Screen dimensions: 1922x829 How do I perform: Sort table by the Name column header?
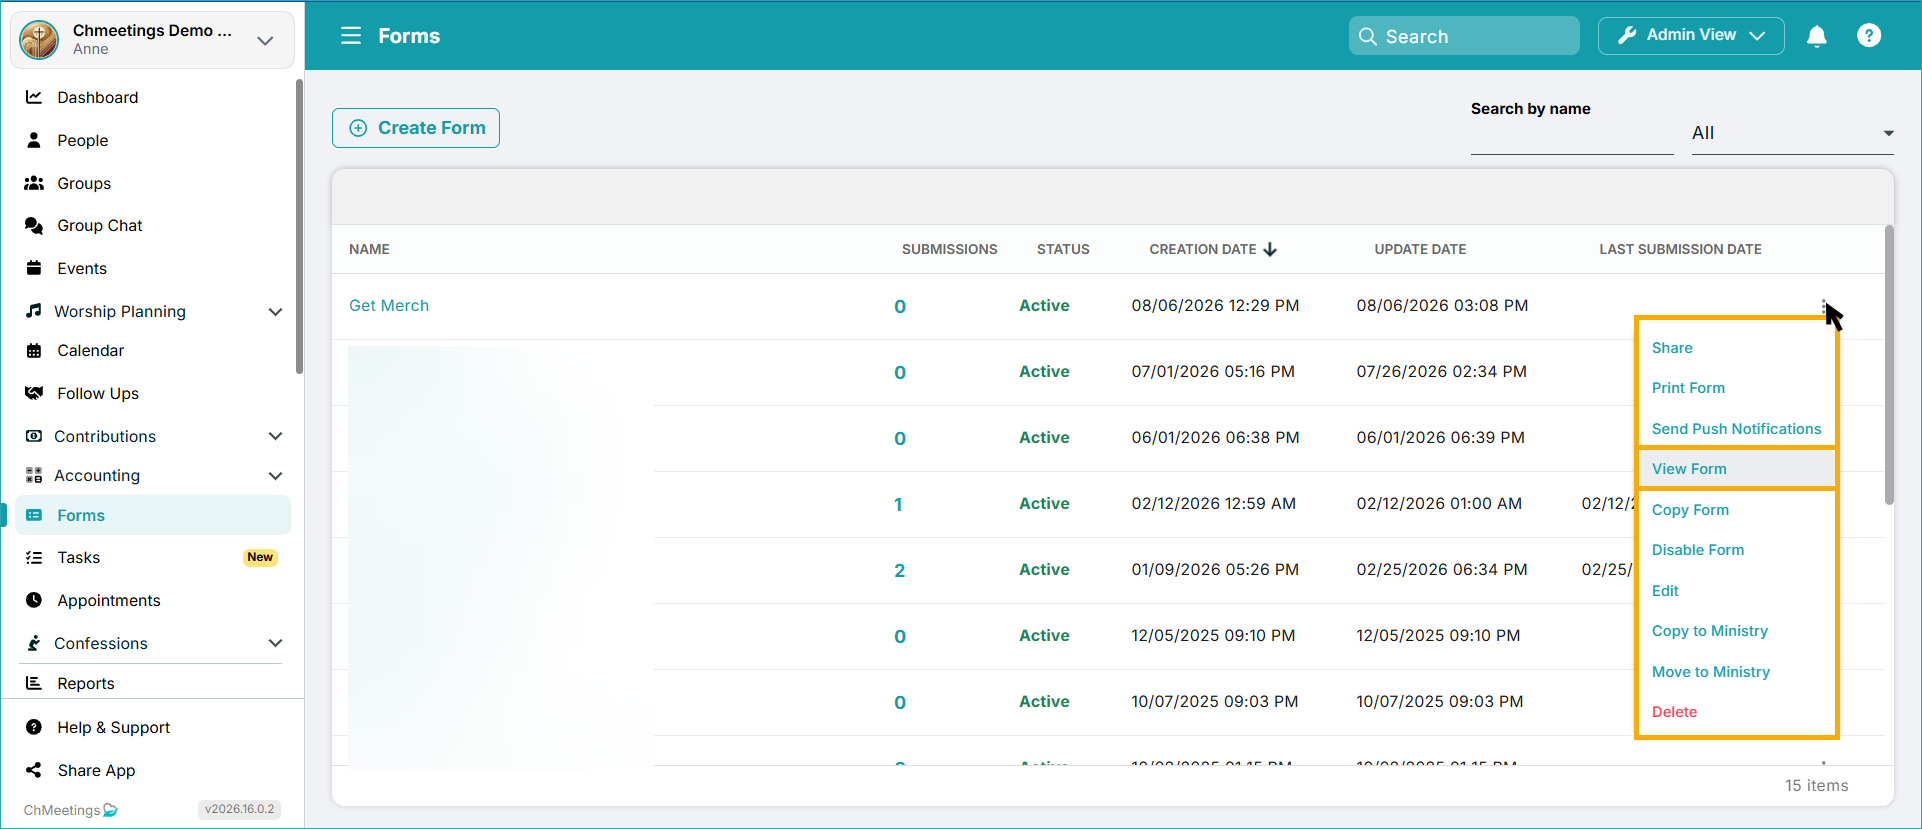pyautogui.click(x=369, y=249)
